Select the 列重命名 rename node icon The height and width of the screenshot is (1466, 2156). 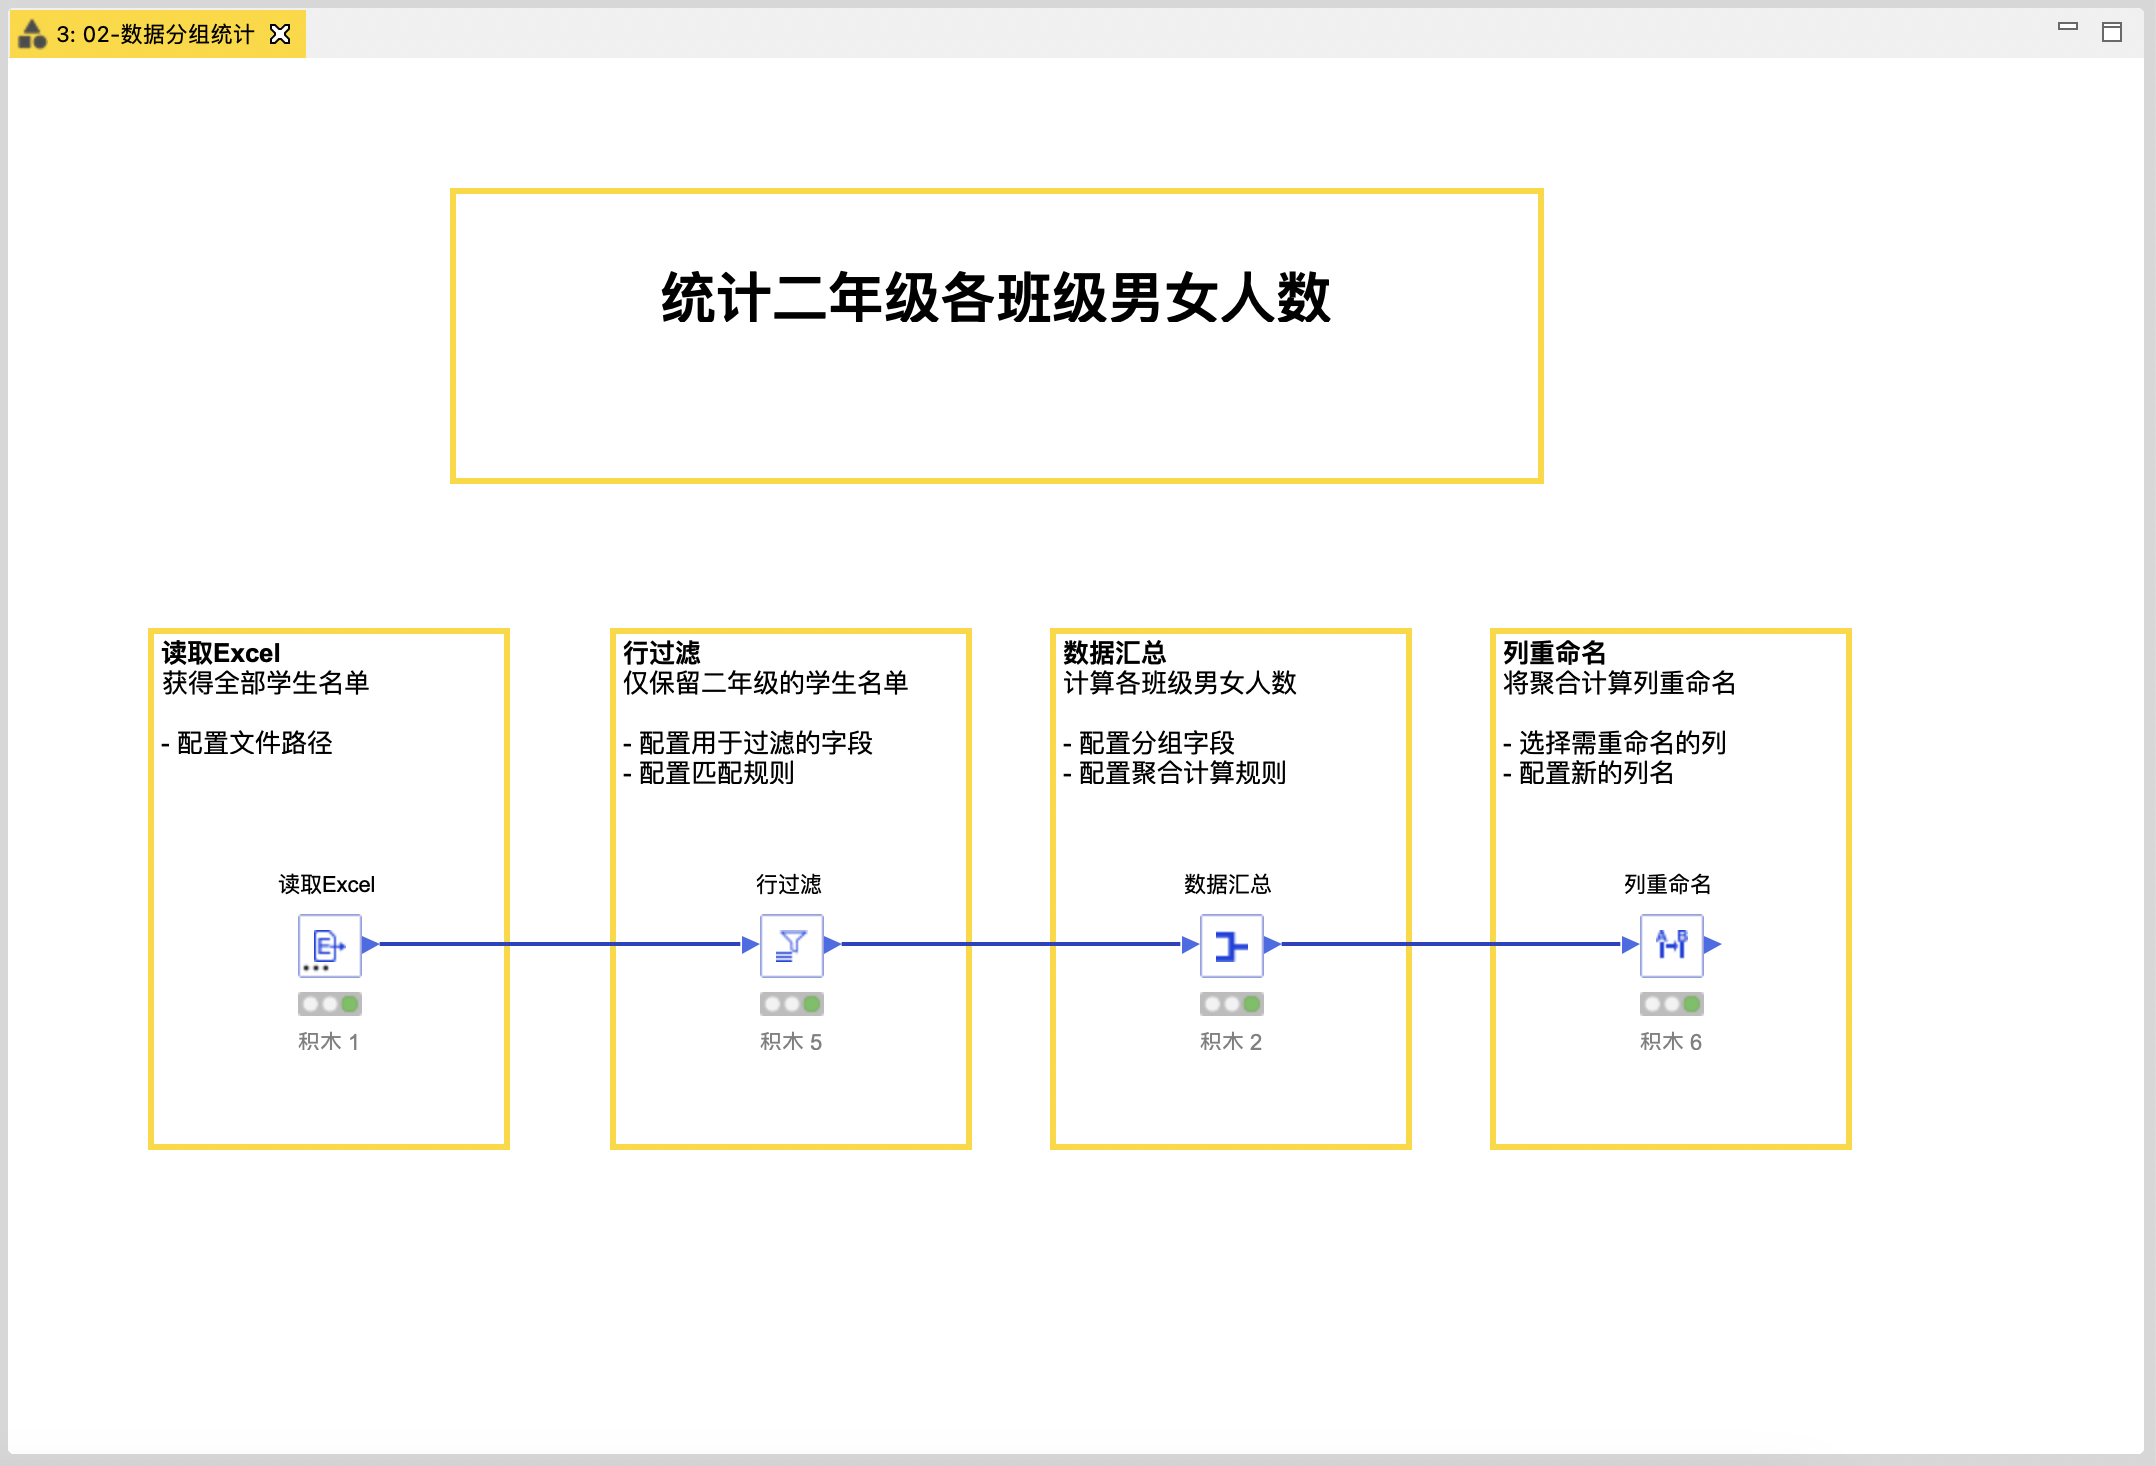(x=1671, y=943)
